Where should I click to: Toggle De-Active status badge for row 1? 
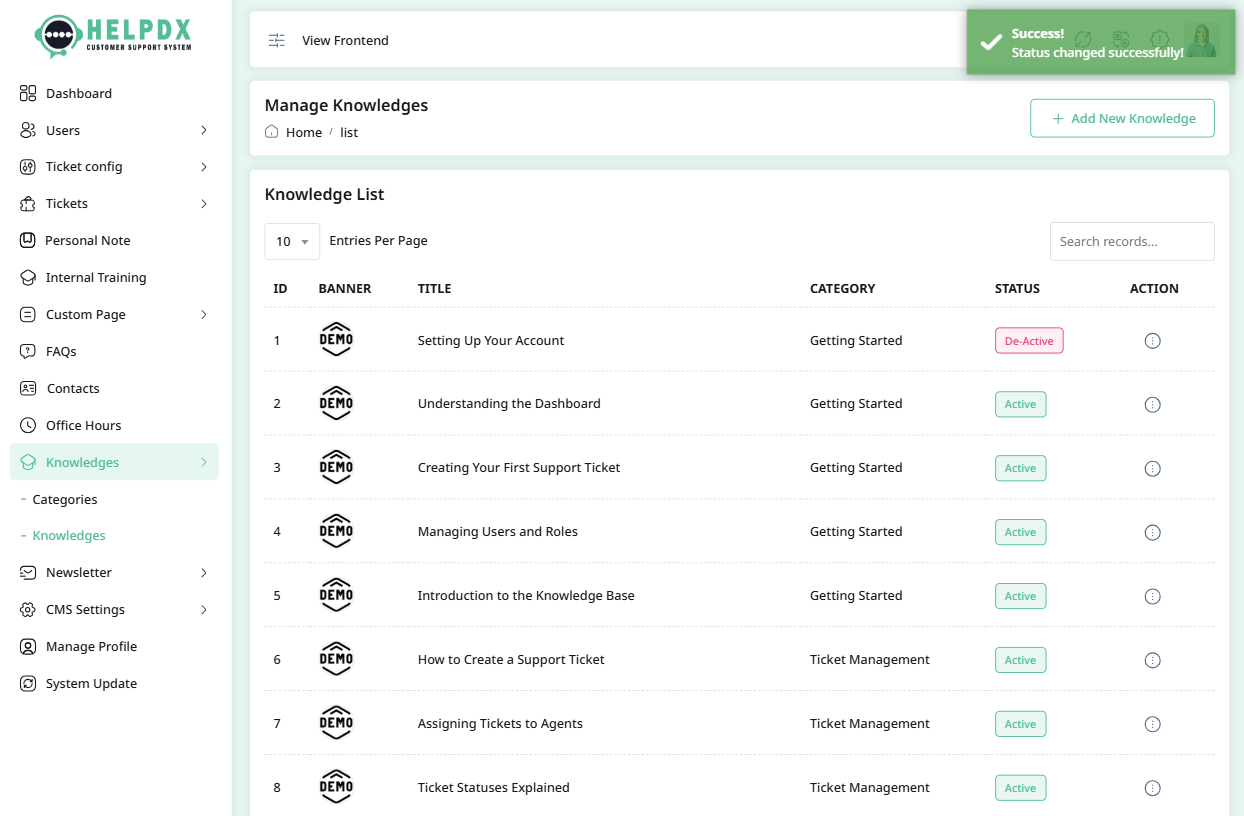[1028, 341]
